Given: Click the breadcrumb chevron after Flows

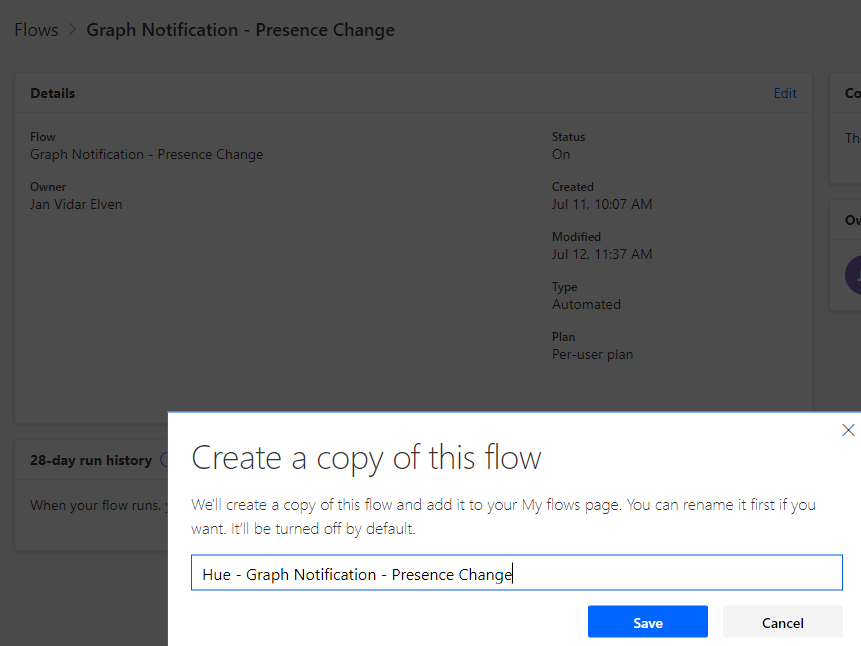Looking at the screenshot, I should pos(72,30).
